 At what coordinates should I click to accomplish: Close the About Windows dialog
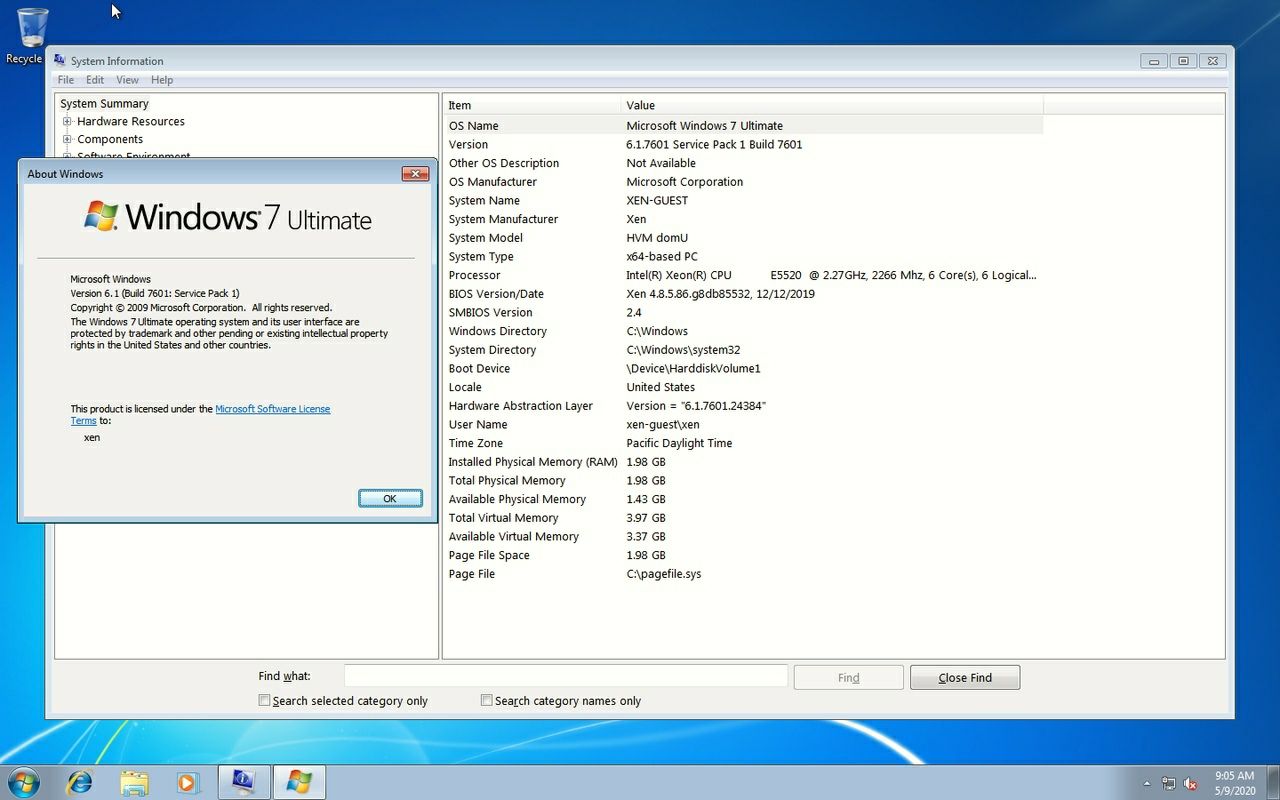pyautogui.click(x=415, y=174)
